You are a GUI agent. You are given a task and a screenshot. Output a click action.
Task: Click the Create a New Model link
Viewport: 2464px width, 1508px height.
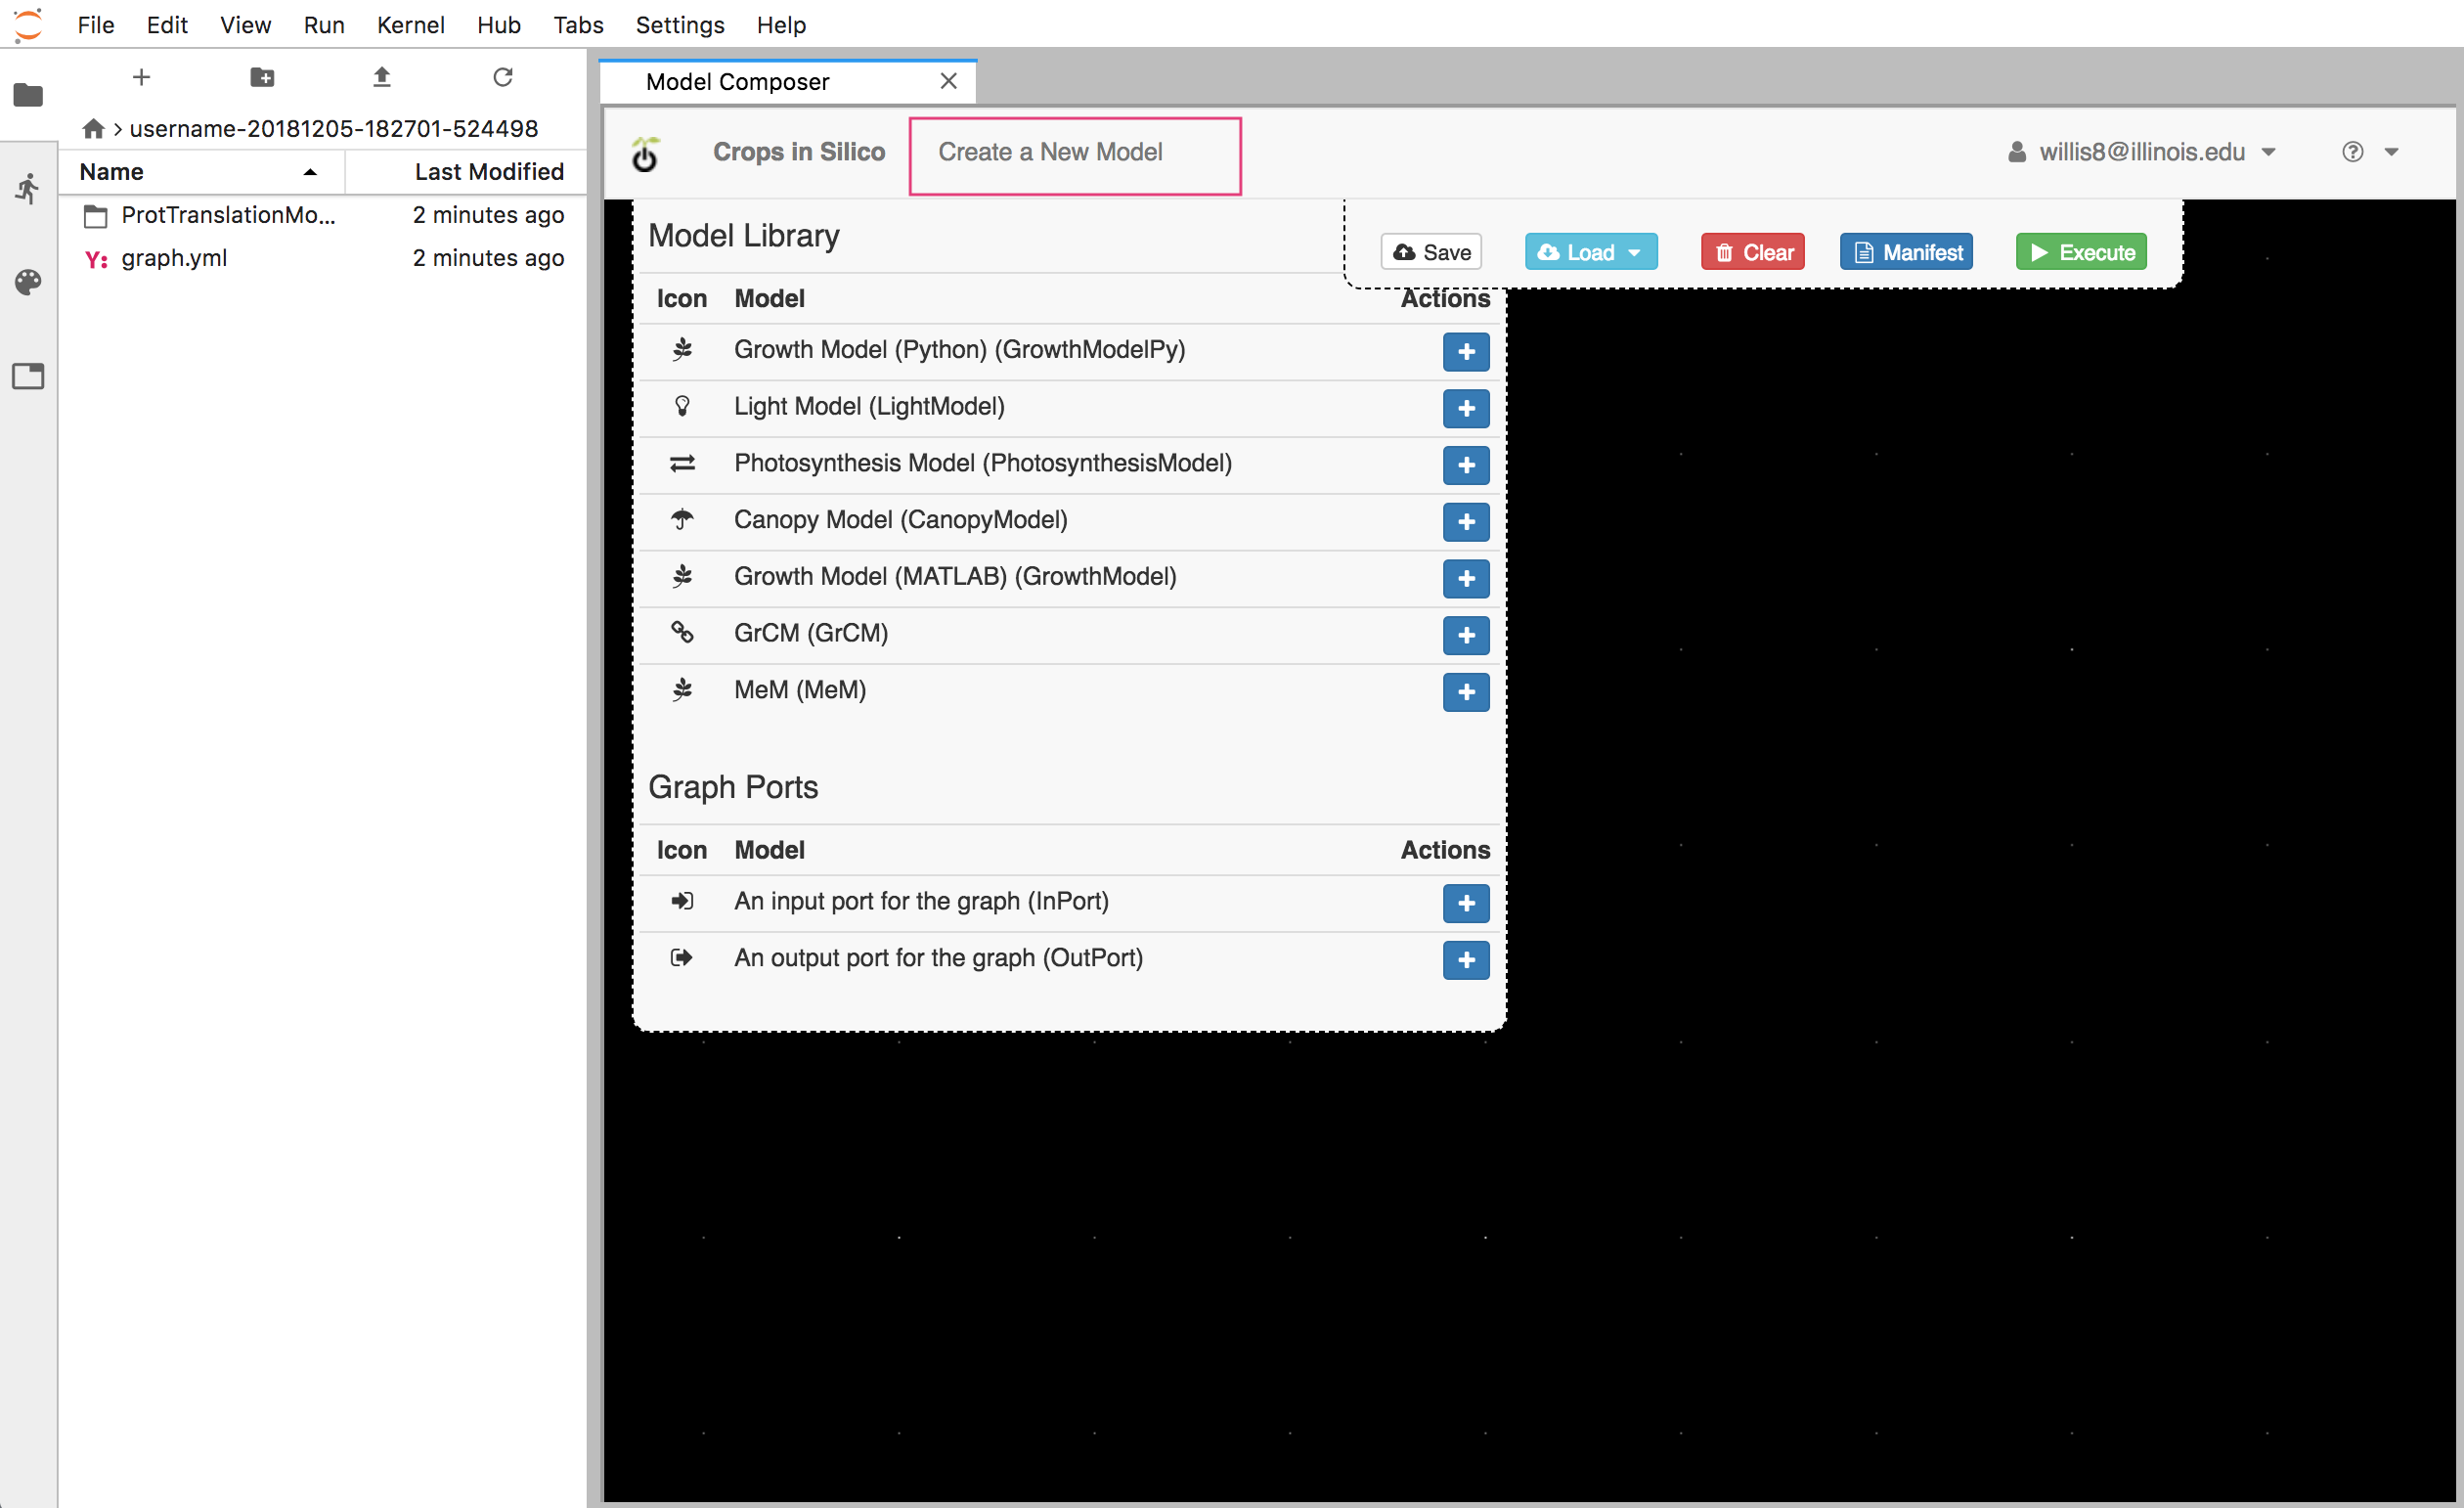coord(1050,152)
